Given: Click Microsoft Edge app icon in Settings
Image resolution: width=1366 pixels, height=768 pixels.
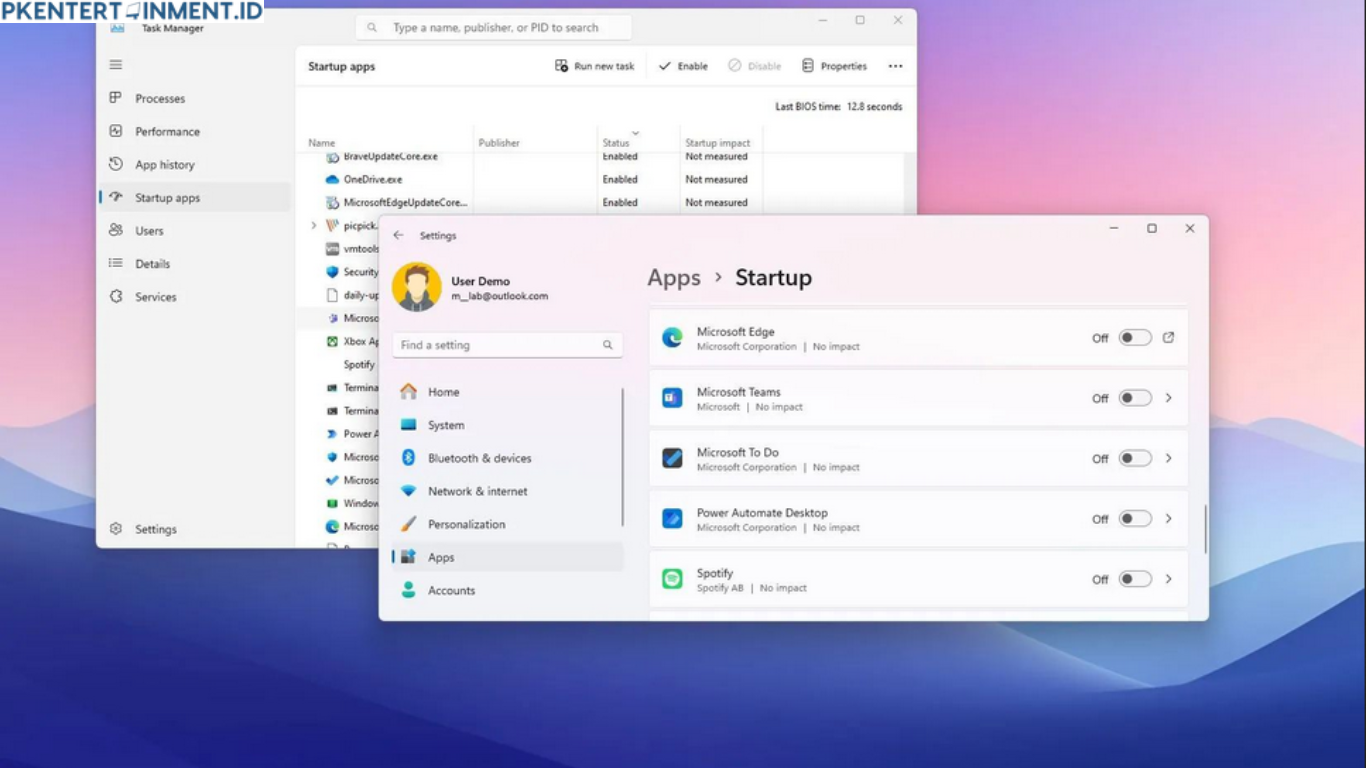Looking at the screenshot, I should [672, 338].
